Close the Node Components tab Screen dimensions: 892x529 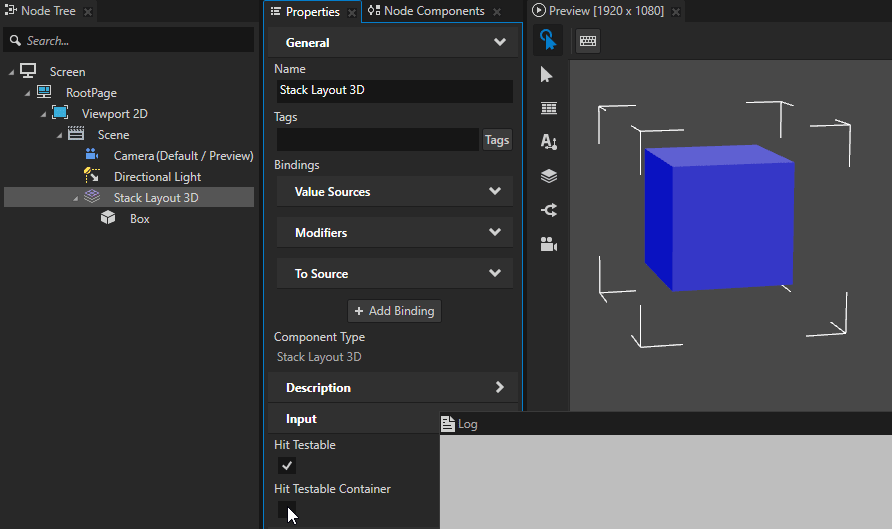[x=497, y=11]
